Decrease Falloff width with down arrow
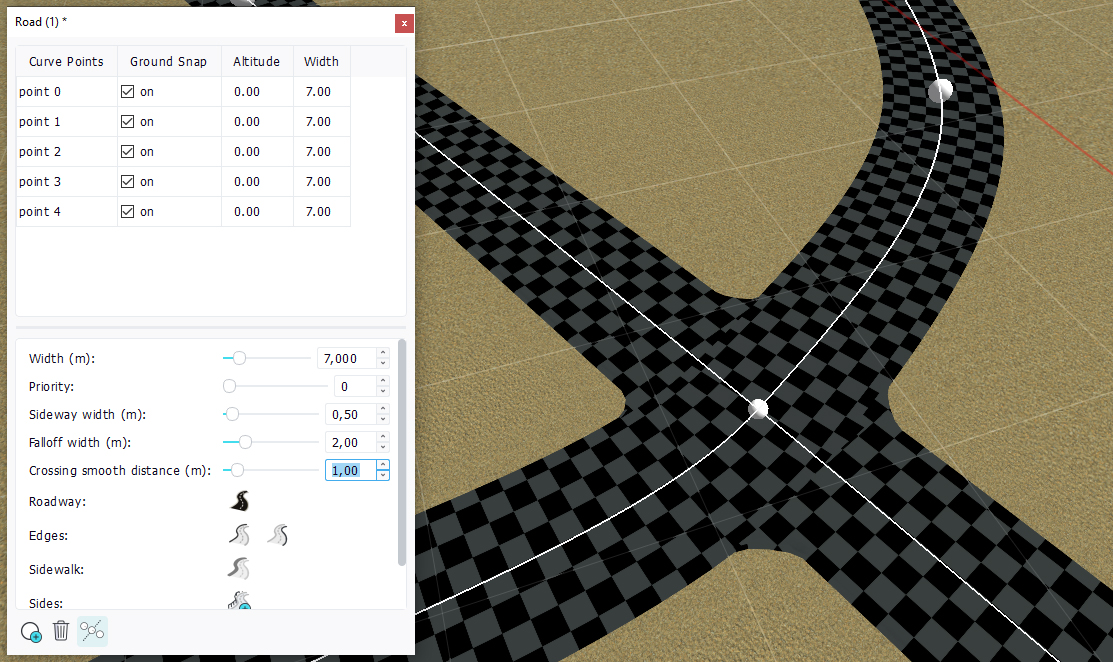 (383, 447)
